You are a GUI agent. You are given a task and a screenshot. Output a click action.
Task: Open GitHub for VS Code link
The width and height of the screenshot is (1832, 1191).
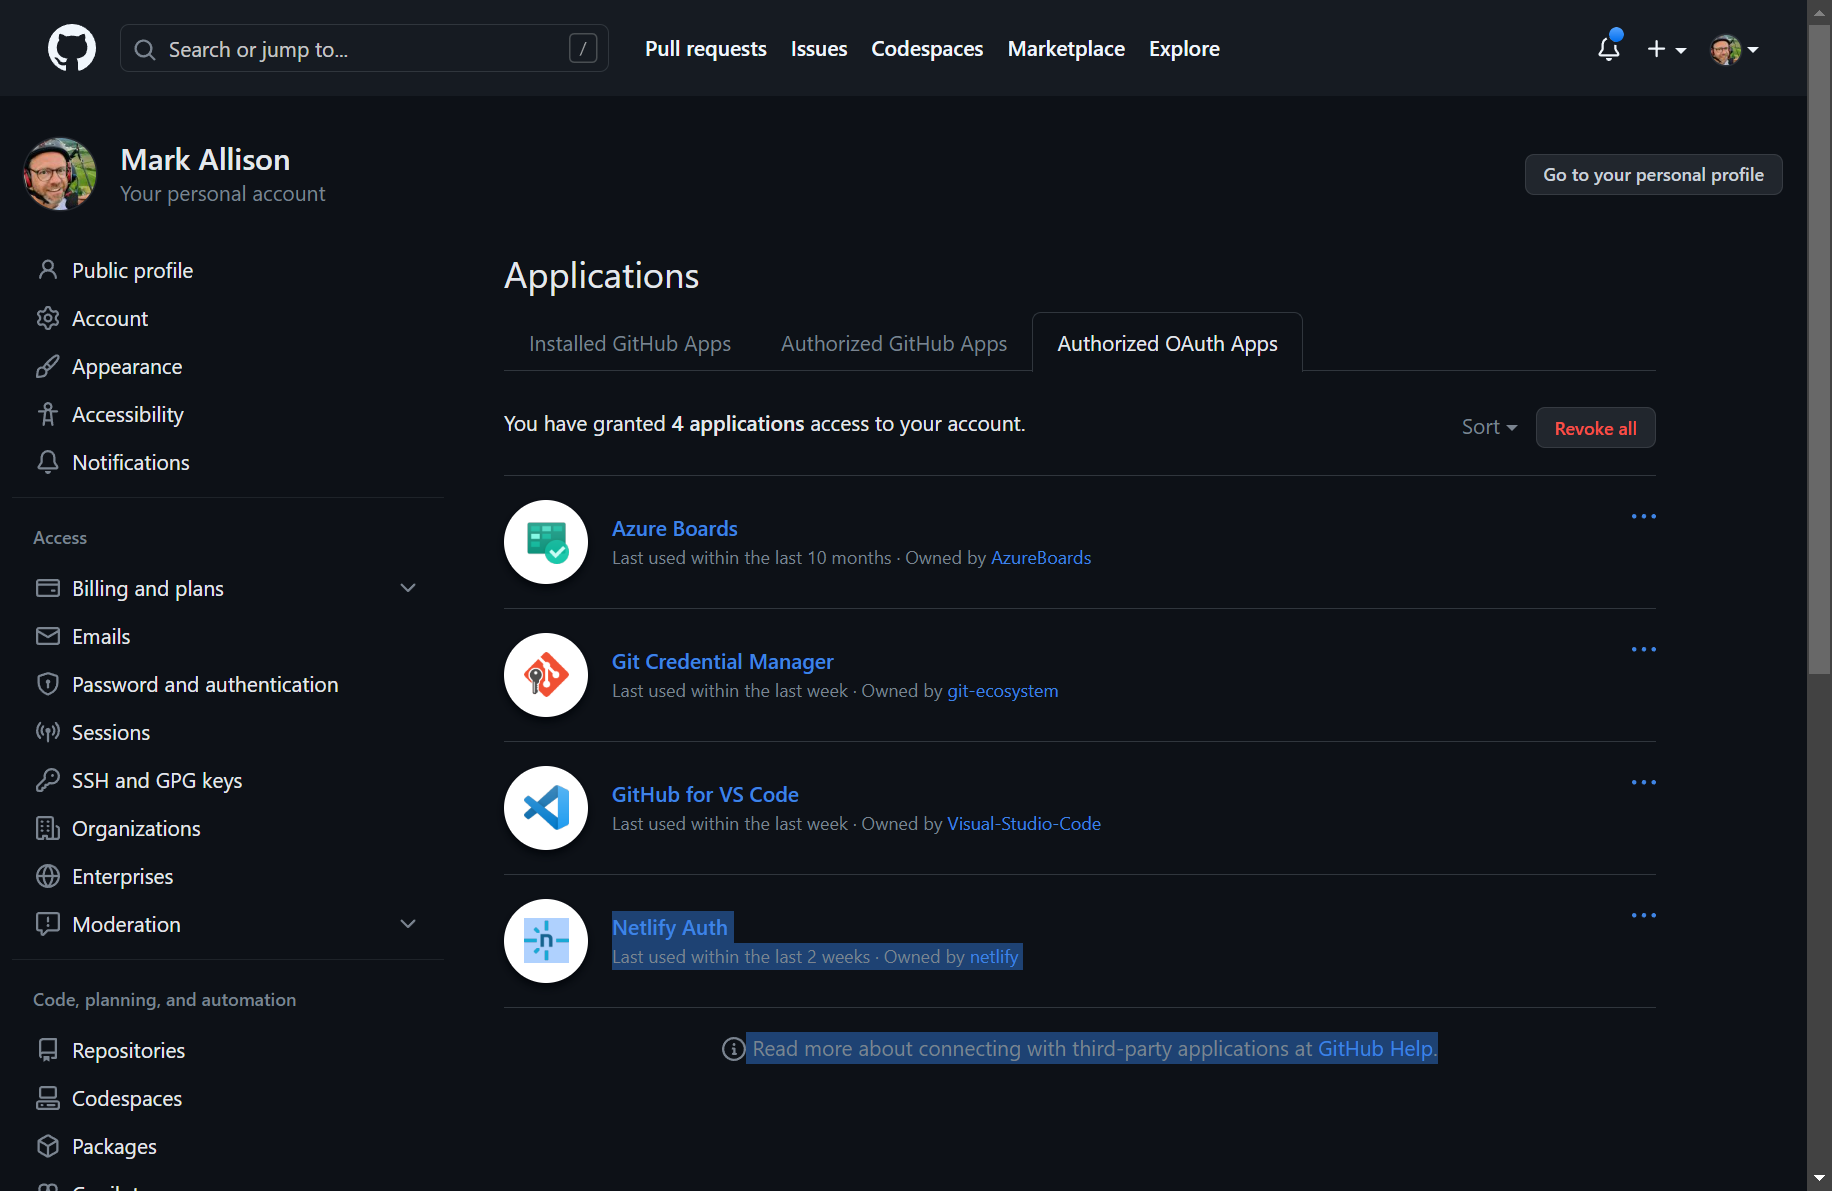[705, 794]
